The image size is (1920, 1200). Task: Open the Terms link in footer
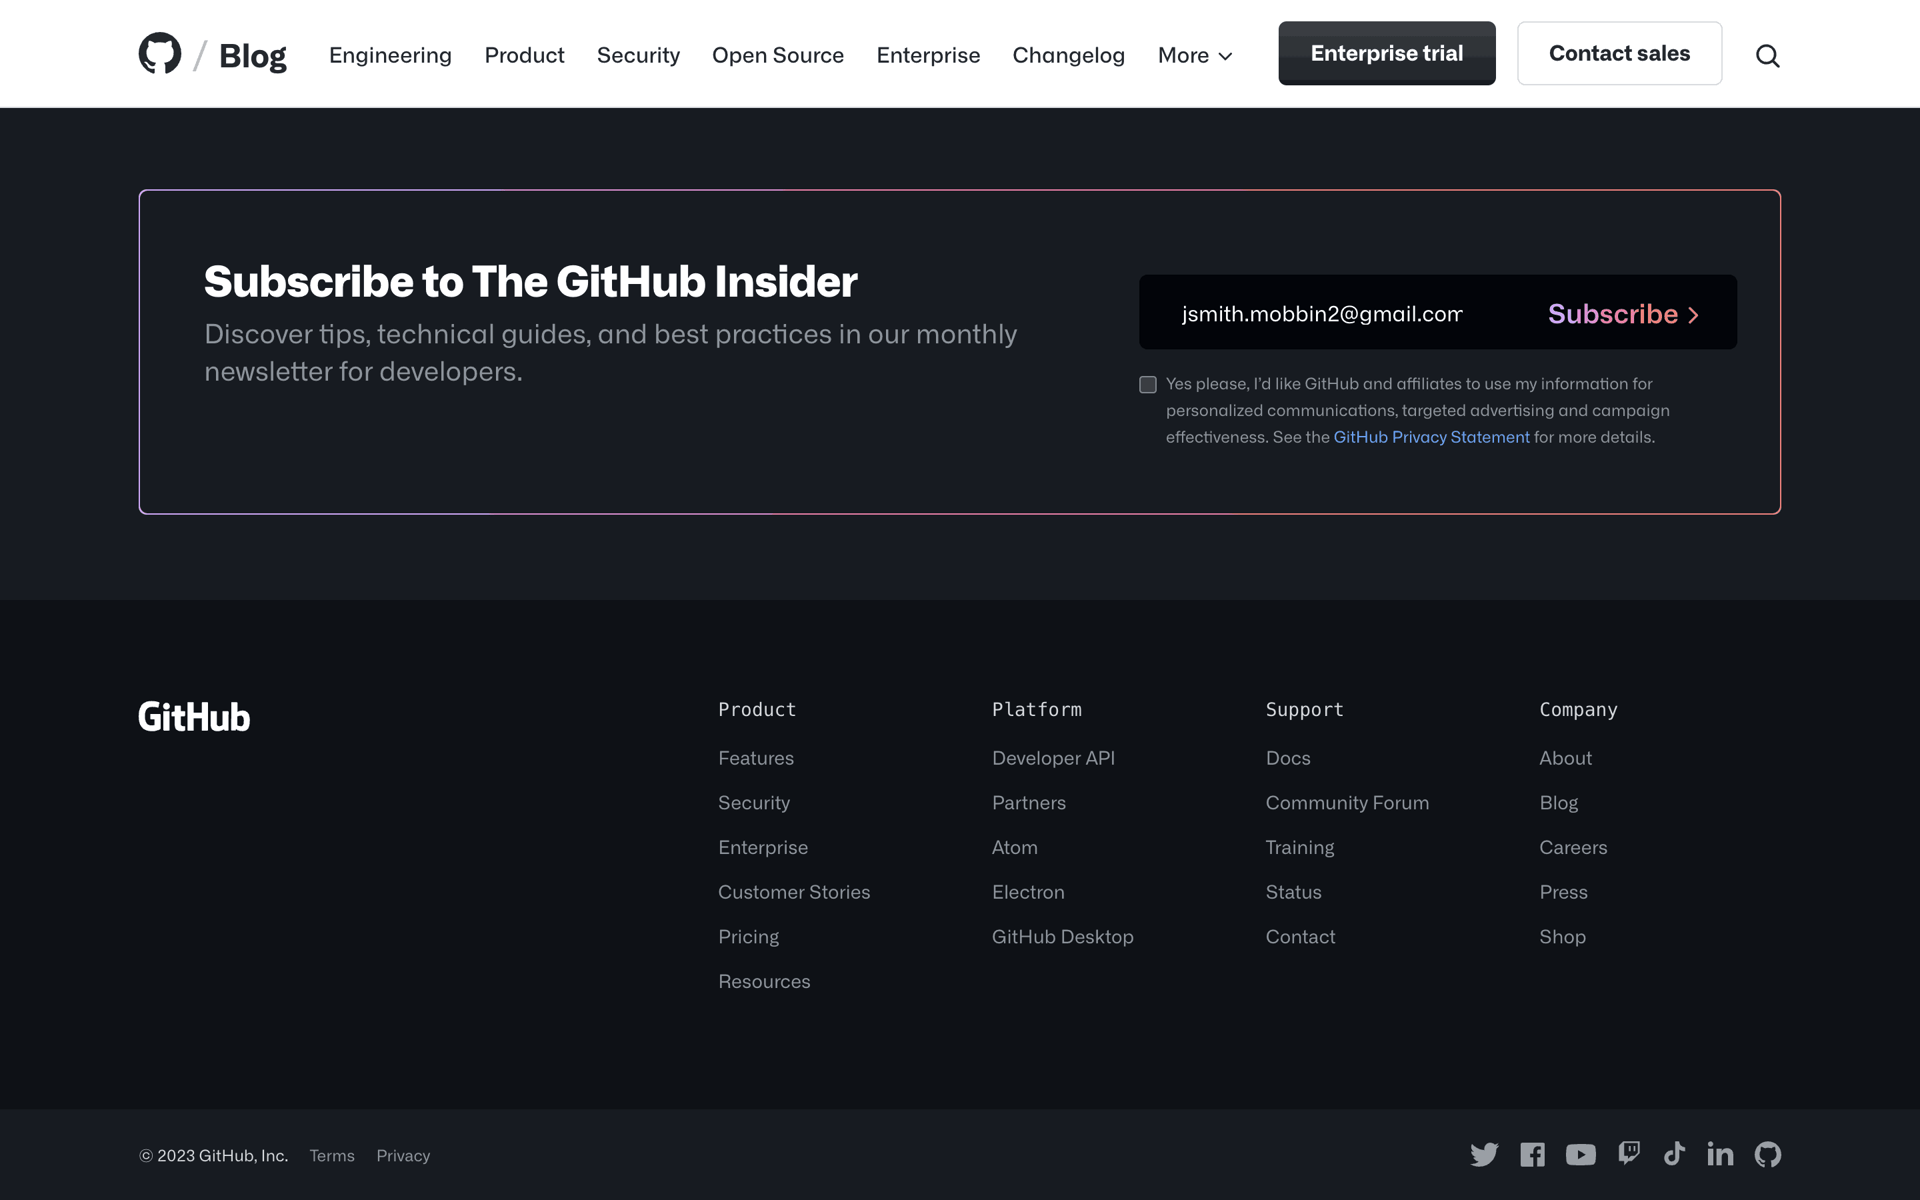(x=332, y=1156)
